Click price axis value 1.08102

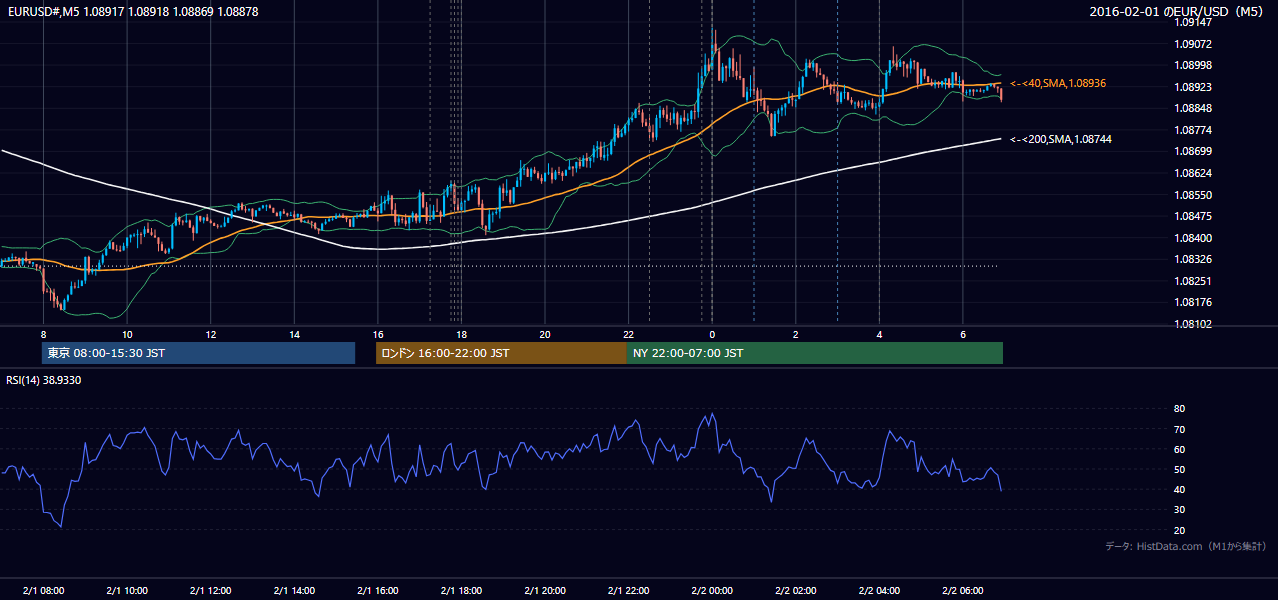tap(1194, 324)
